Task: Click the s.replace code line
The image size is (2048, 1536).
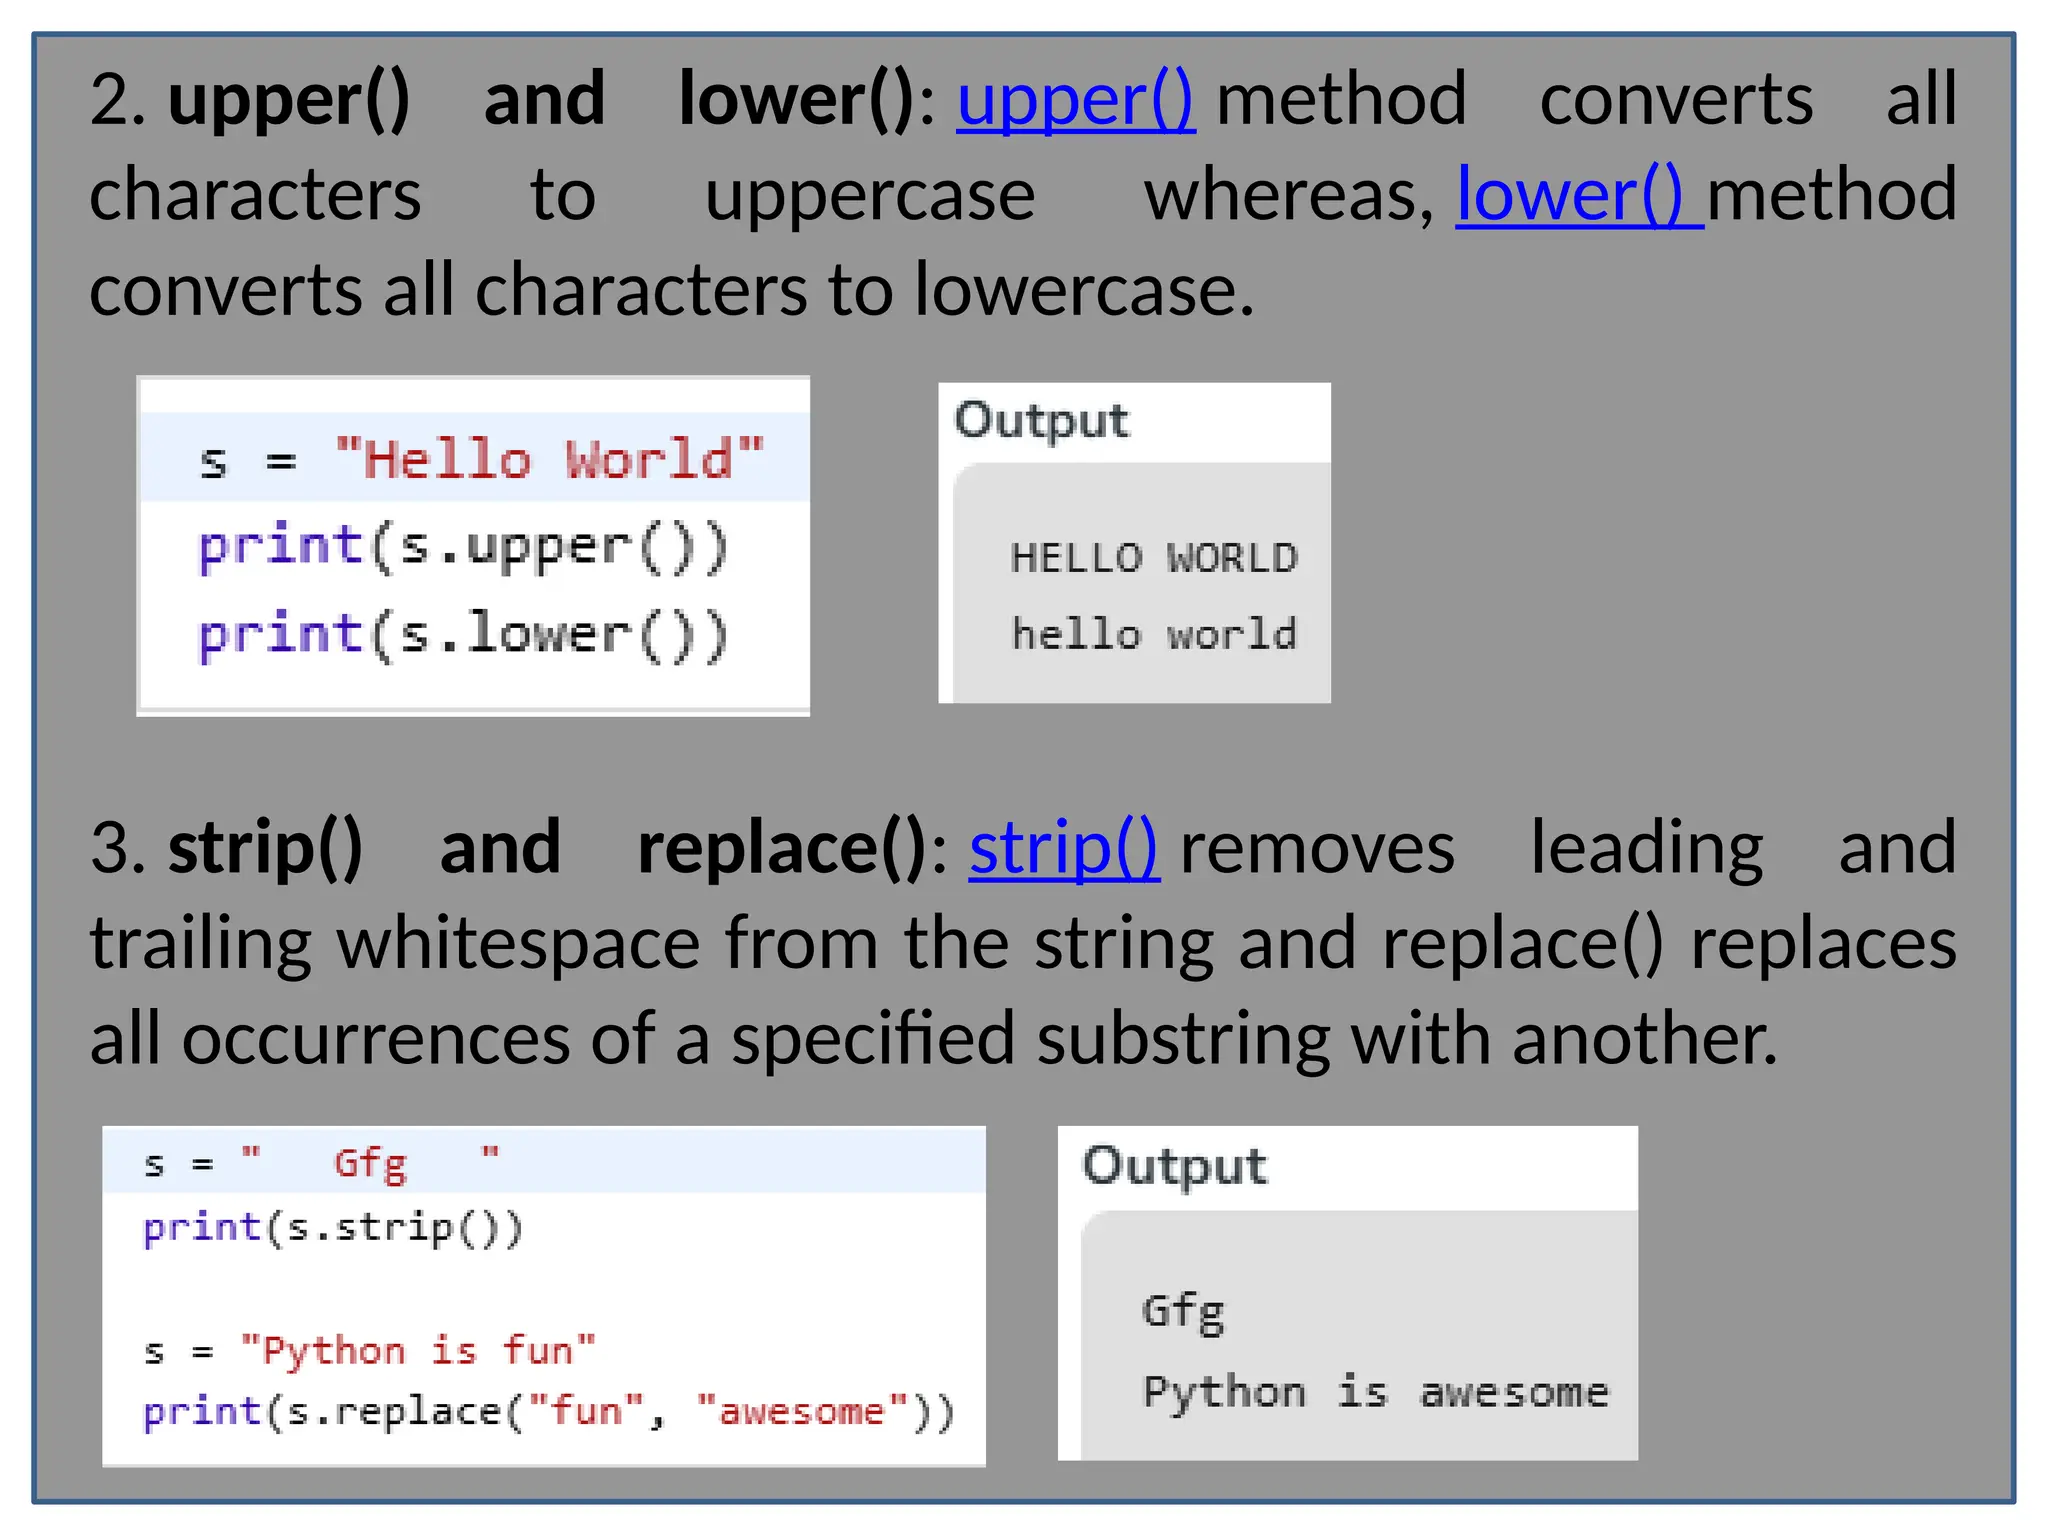Action: click(548, 1412)
